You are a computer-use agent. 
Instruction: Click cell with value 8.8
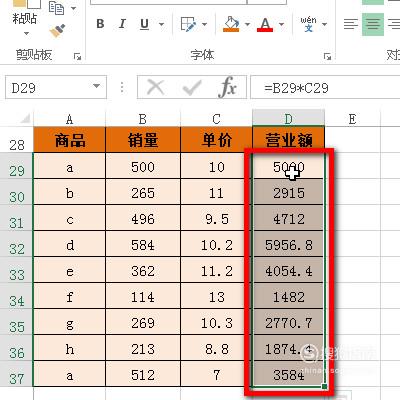pyautogui.click(x=217, y=348)
